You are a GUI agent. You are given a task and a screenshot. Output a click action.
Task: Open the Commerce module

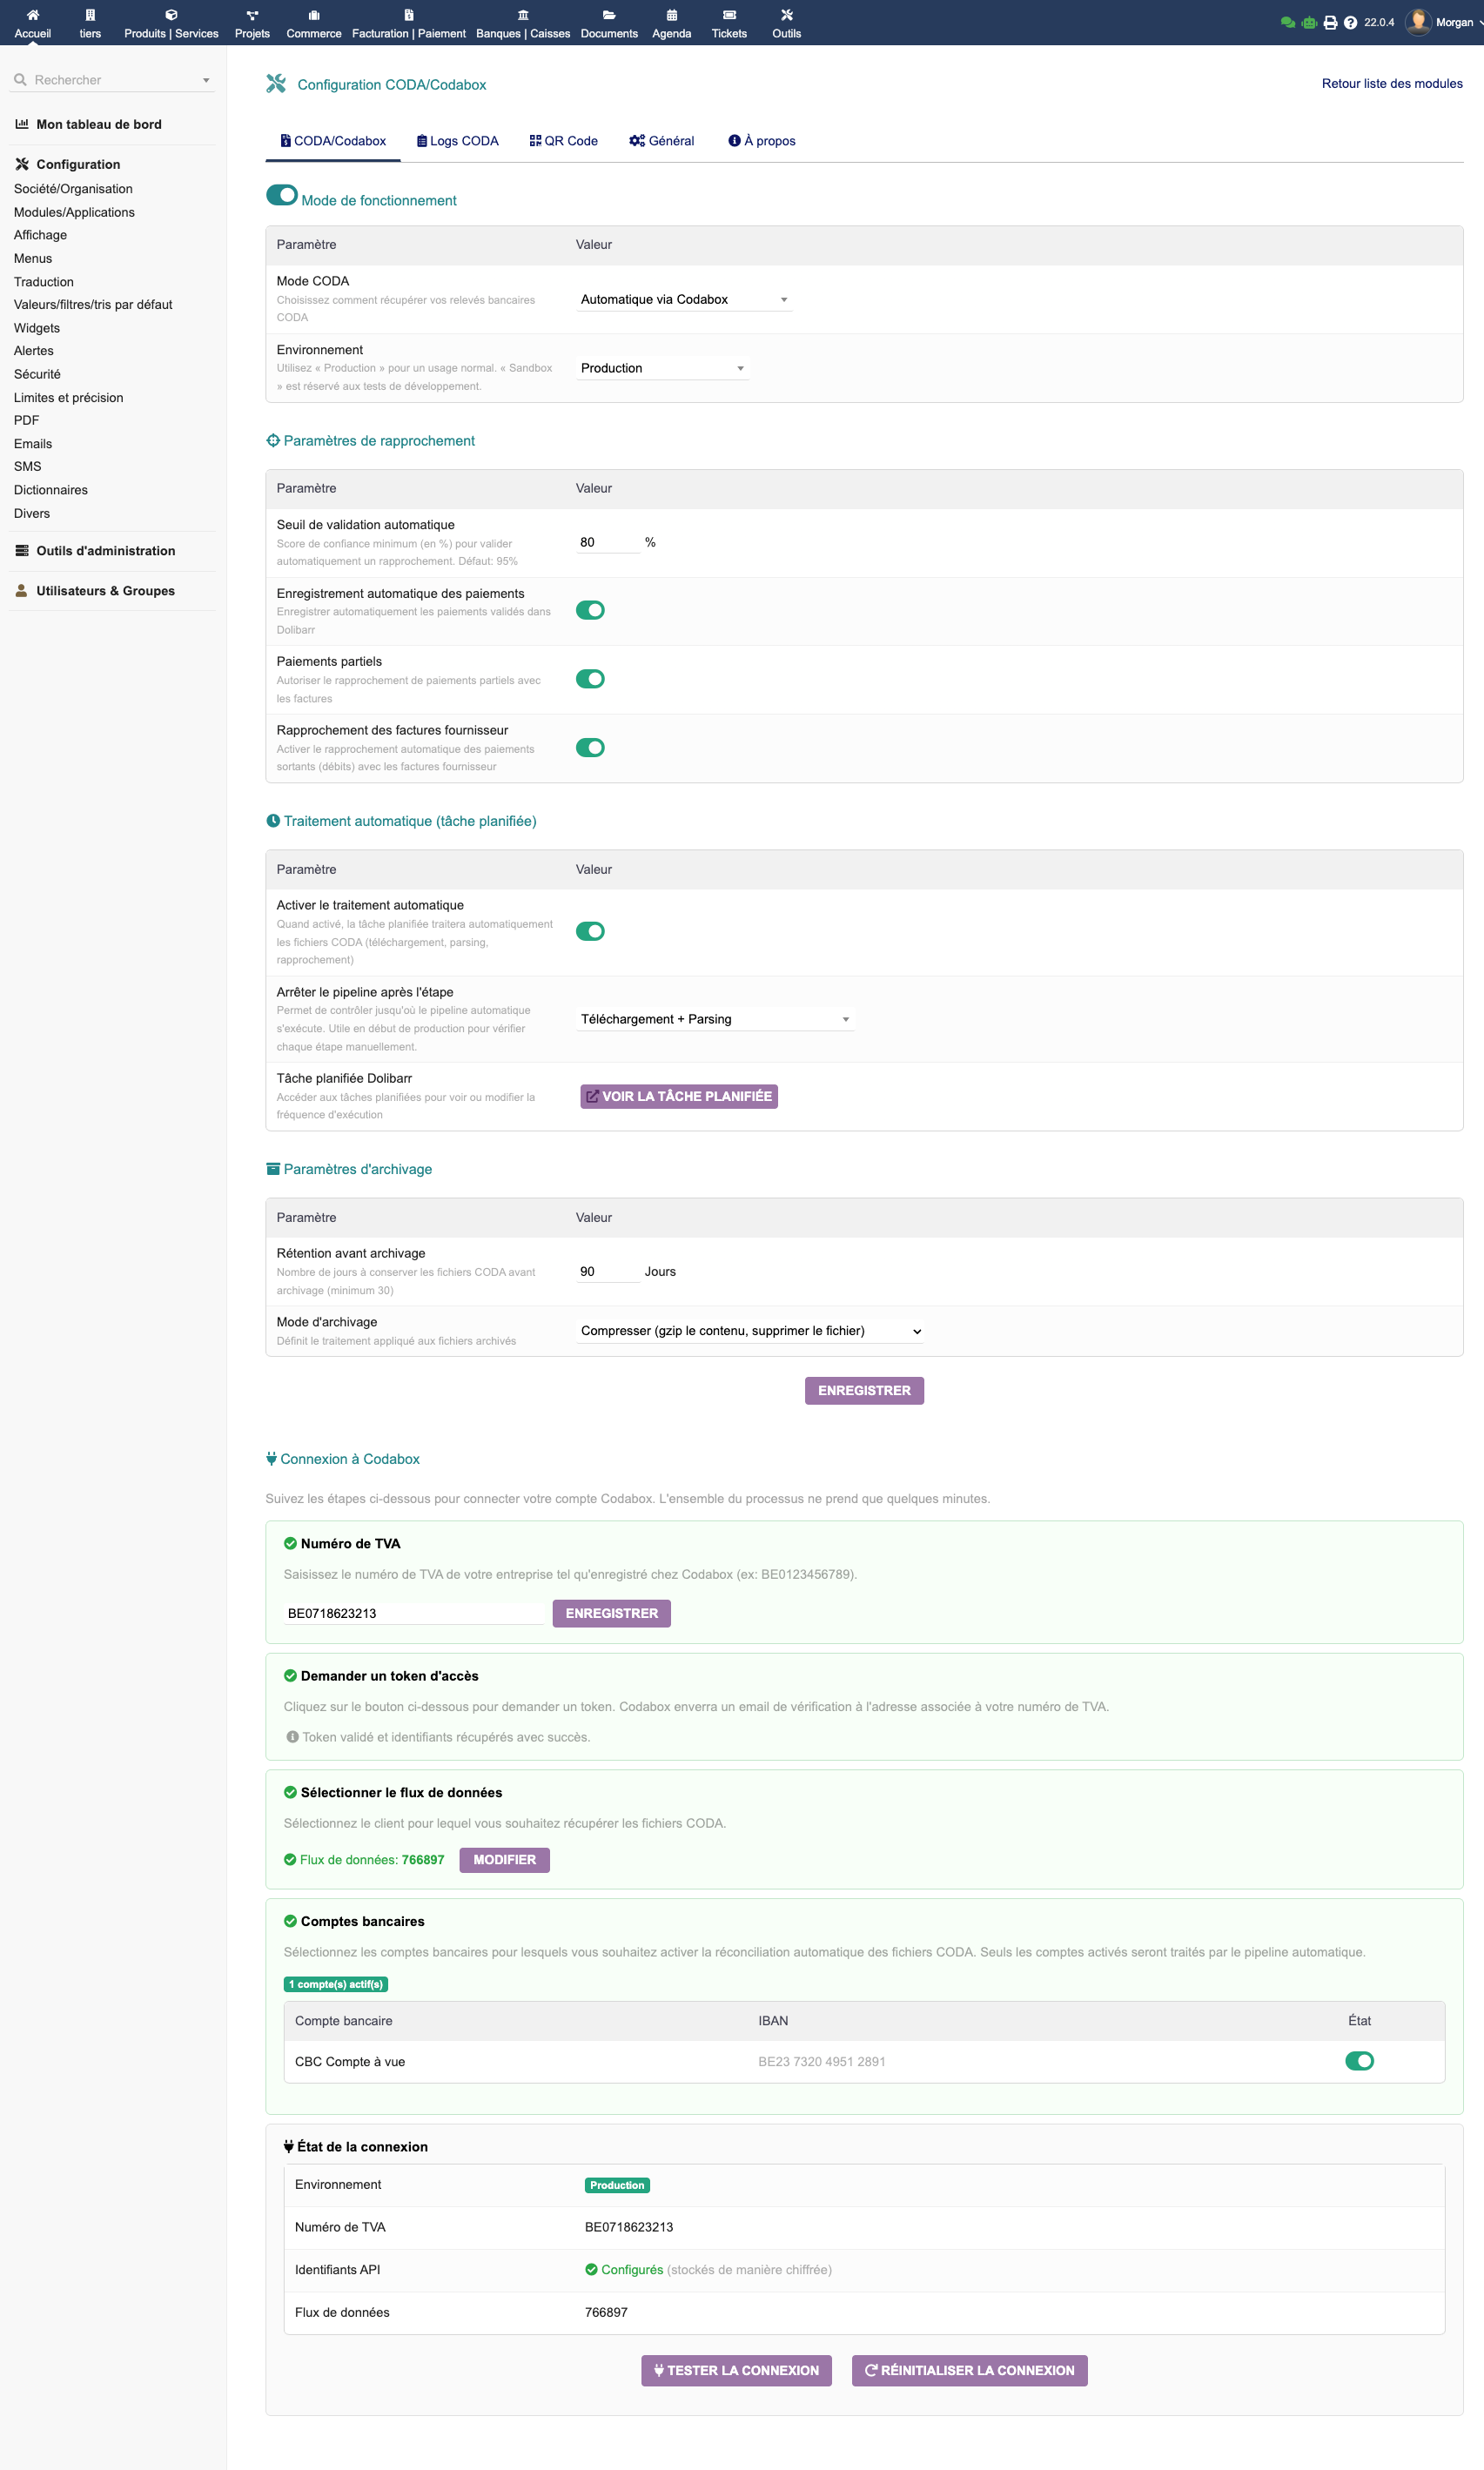pyautogui.click(x=313, y=22)
